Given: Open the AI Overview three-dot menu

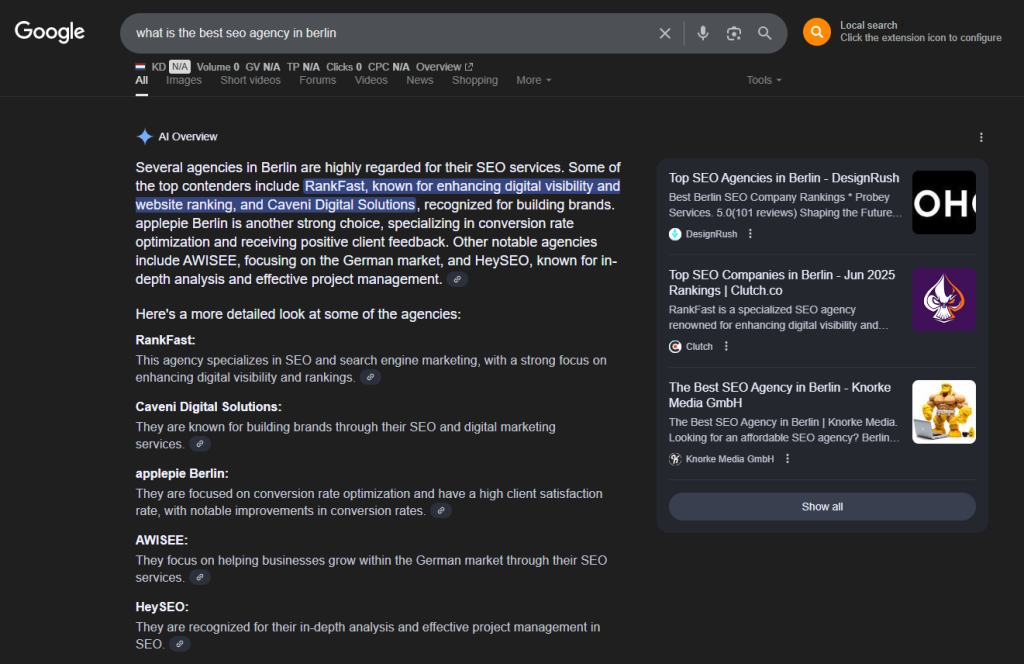Looking at the screenshot, I should [x=981, y=137].
